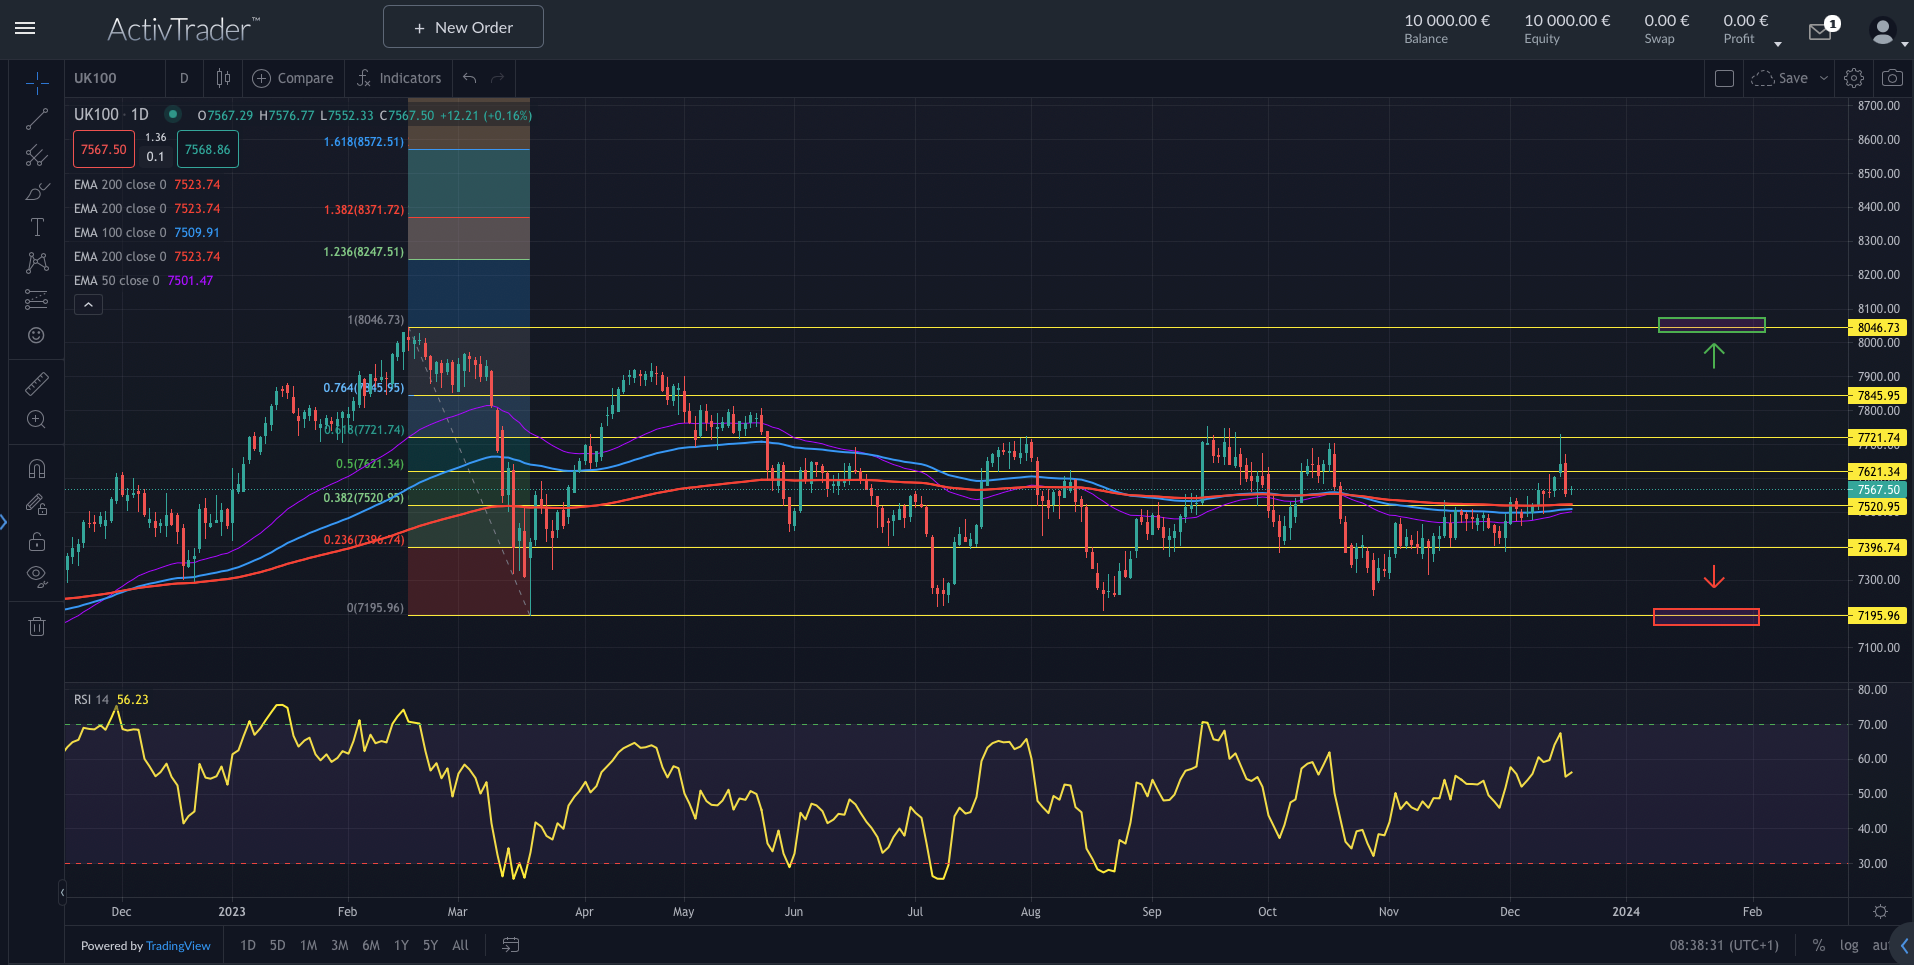Image resolution: width=1914 pixels, height=965 pixels.
Task: Switch to the 1Y timeframe tab
Action: (400, 944)
